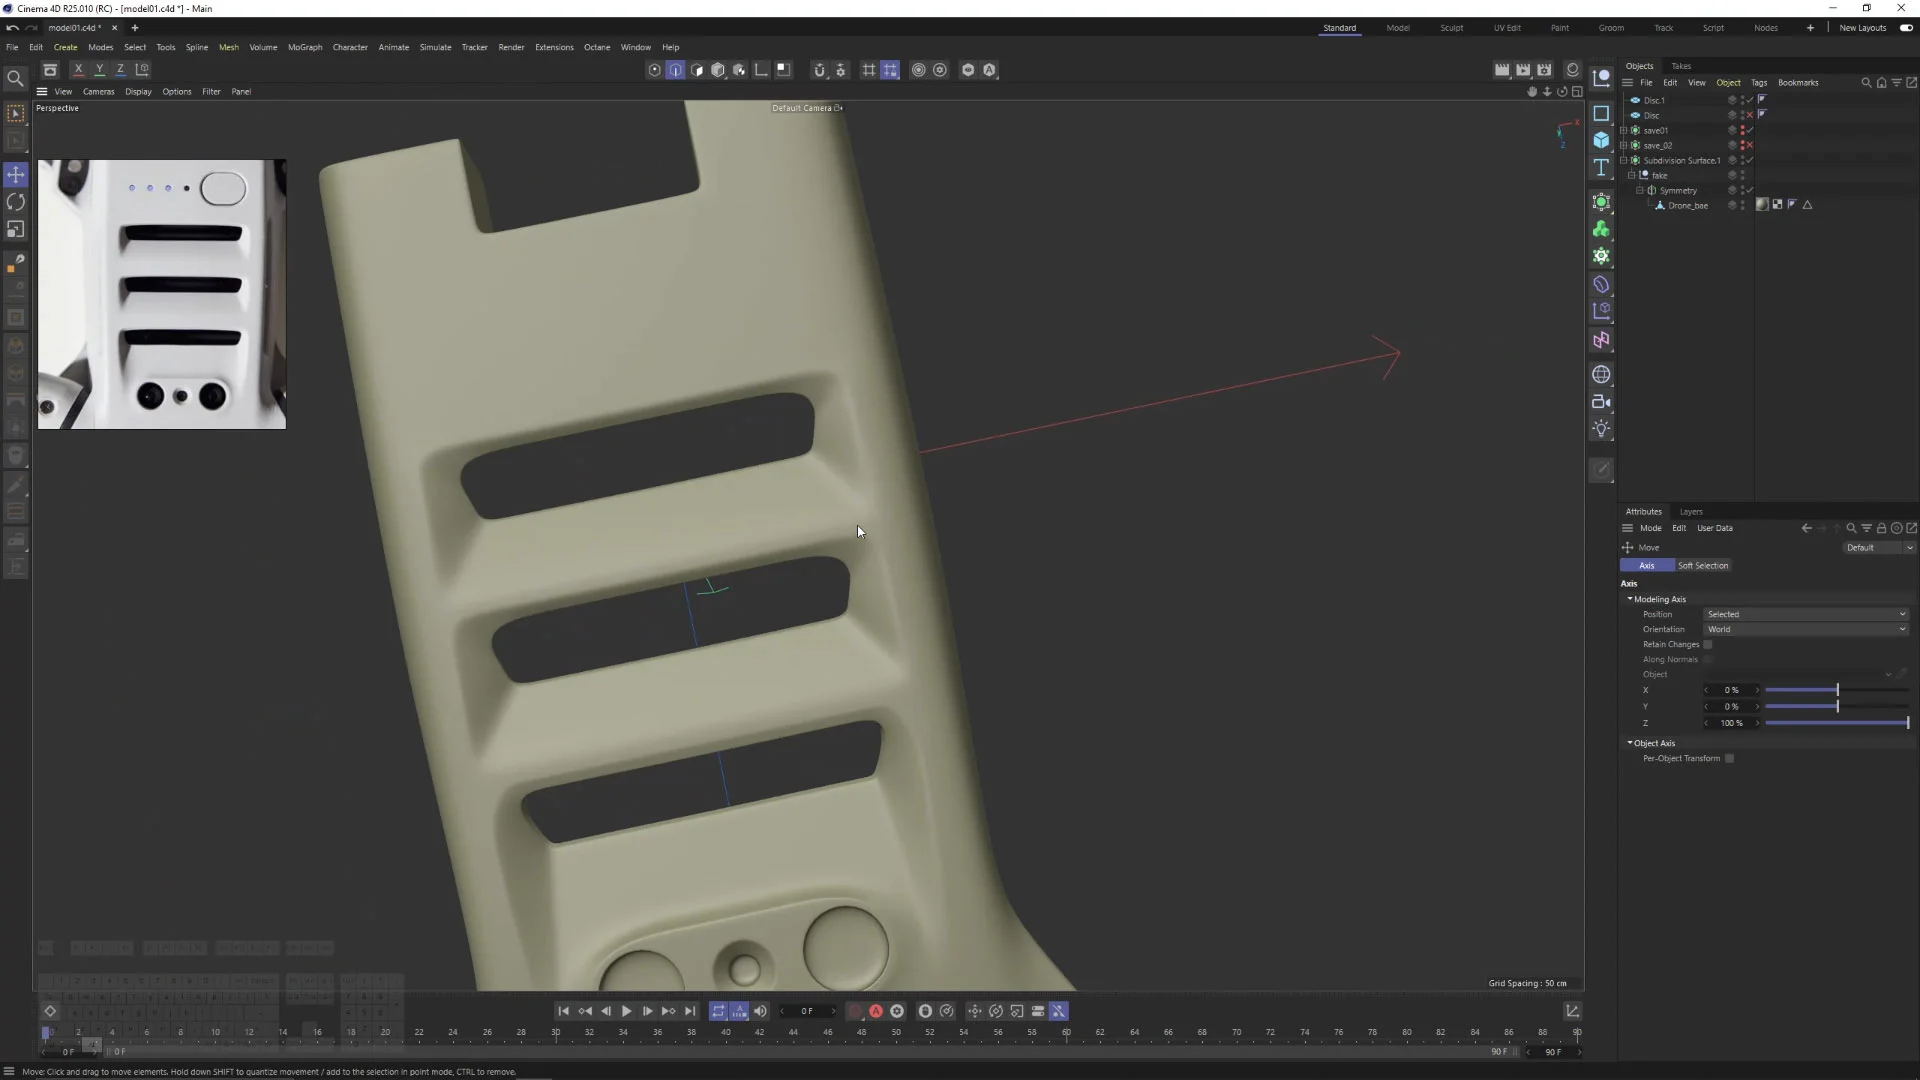Add a Light object from side palette
The height and width of the screenshot is (1080, 1920).
1601,429
